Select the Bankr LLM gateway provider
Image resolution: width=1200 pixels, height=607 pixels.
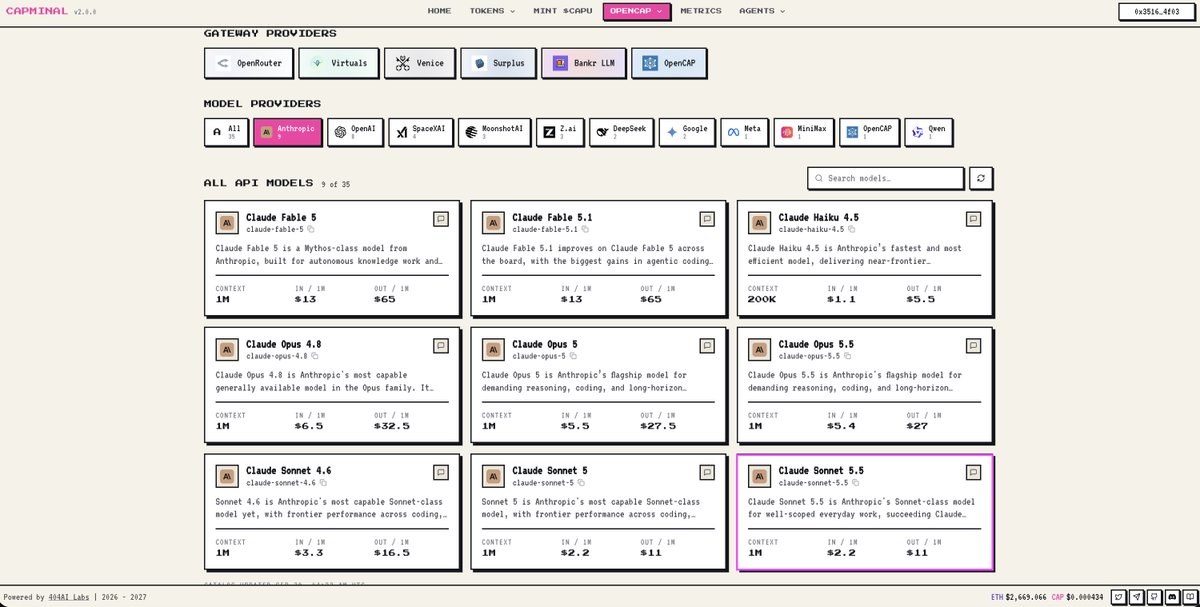[x=583, y=63]
